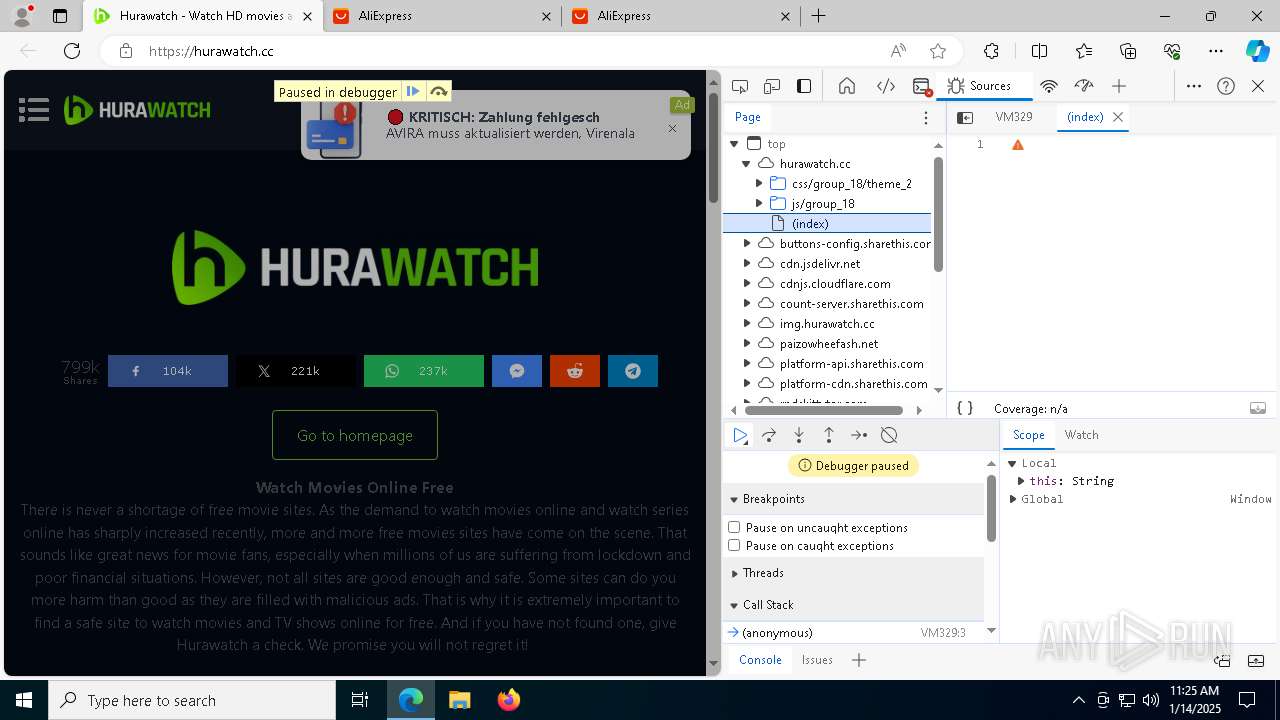This screenshot has height=720, width=1280.
Task: Select the Scope tab
Action: pos(1028,435)
